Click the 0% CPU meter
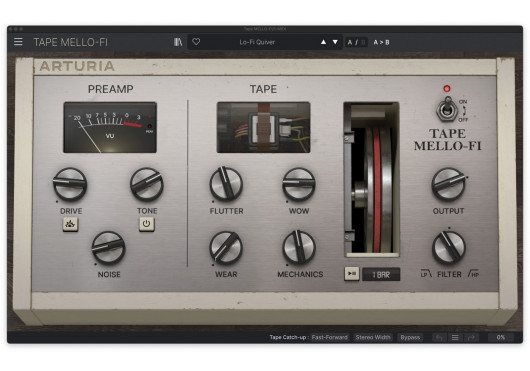 [501, 337]
